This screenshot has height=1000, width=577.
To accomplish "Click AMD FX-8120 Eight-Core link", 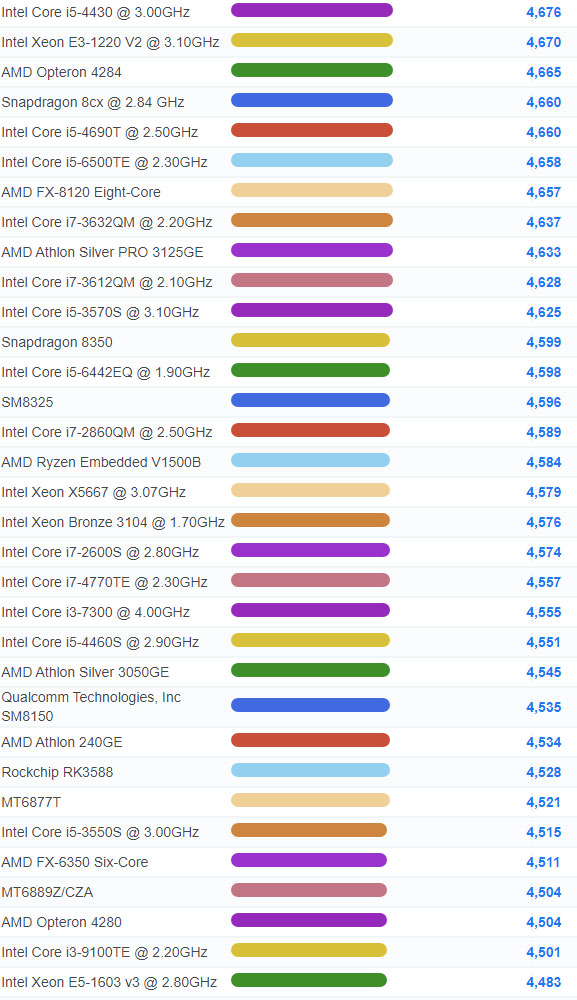I will point(81,192).
